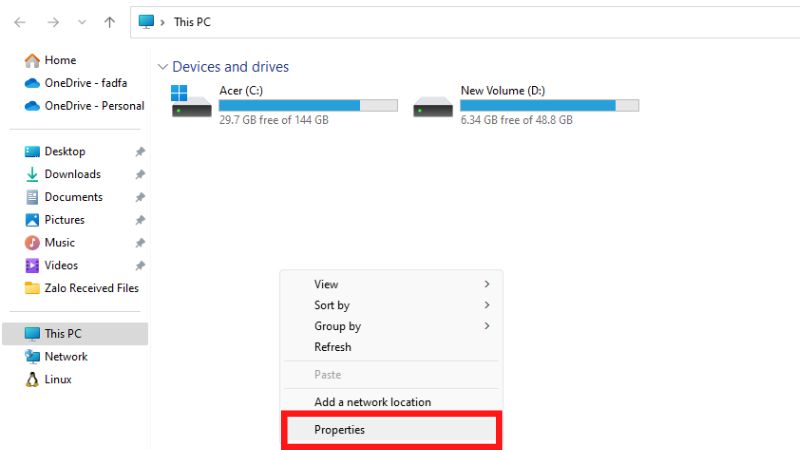Collapse the Devices and drives group
This screenshot has width=800, height=450.
pos(163,67)
